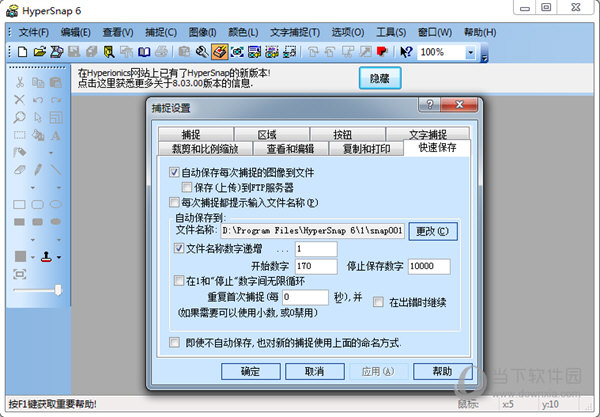600x417 pixels.
Task: Click the Save floppy disk icon
Action: (74, 52)
